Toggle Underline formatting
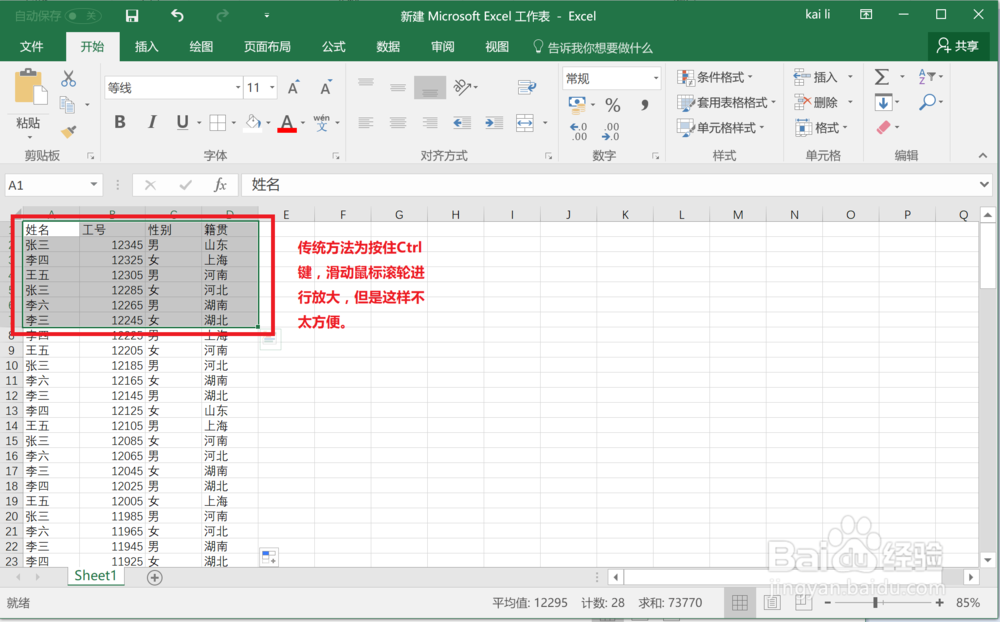This screenshot has height=622, width=1000. (182, 122)
